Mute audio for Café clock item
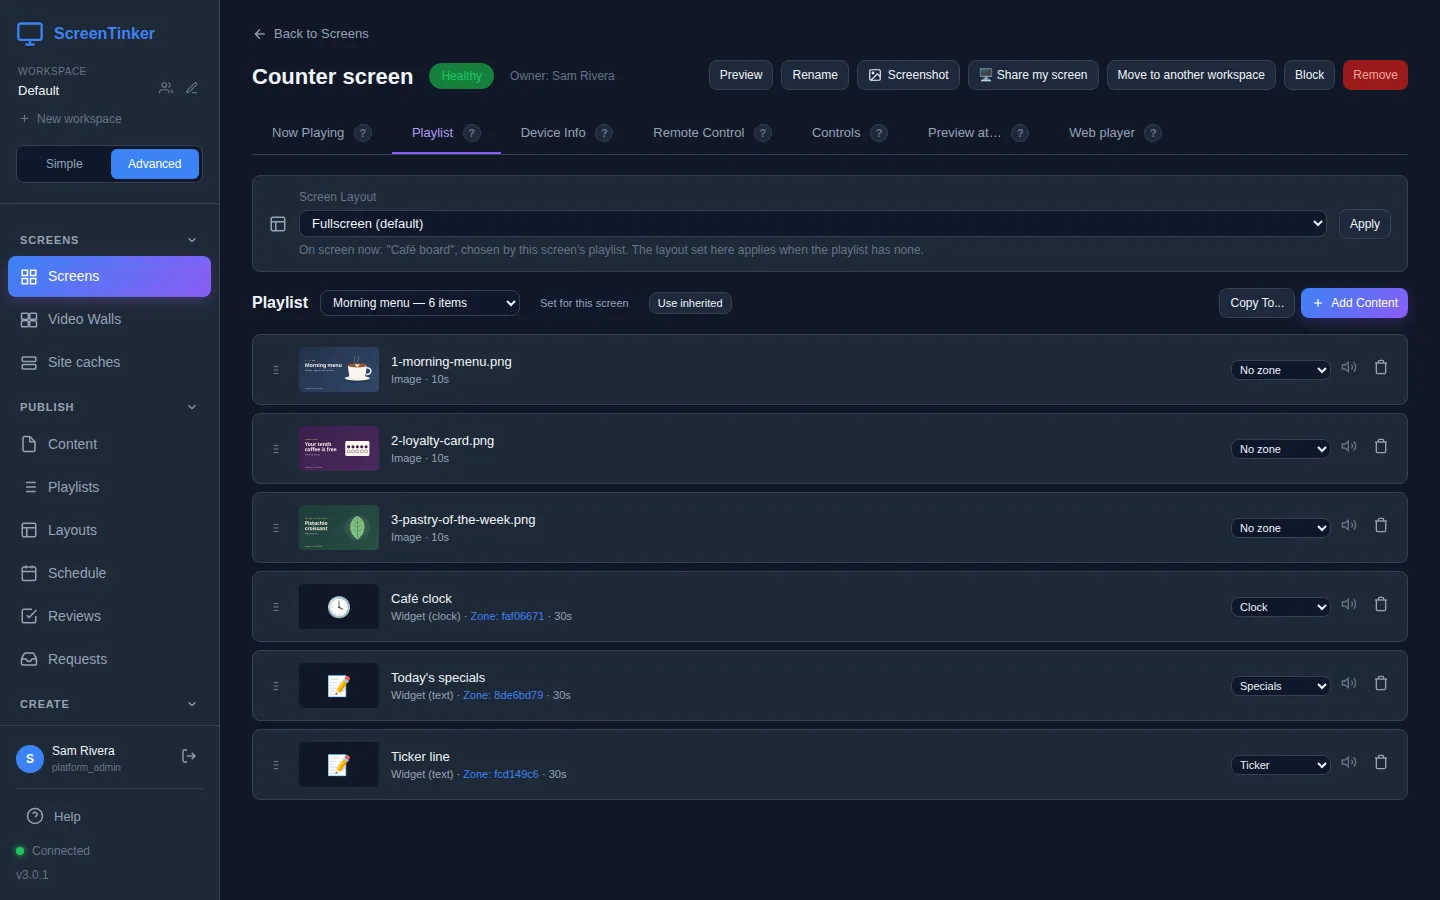The image size is (1440, 900). click(1349, 605)
